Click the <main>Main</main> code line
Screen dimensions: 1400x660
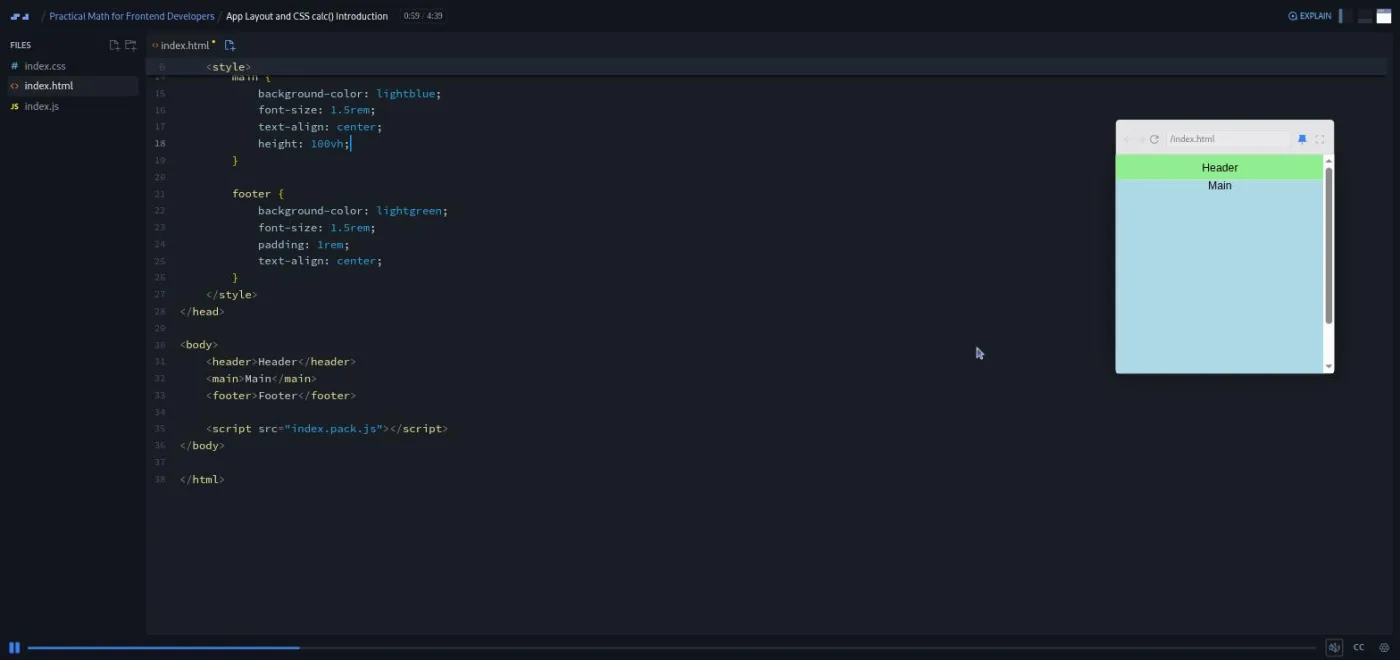tap(261, 379)
